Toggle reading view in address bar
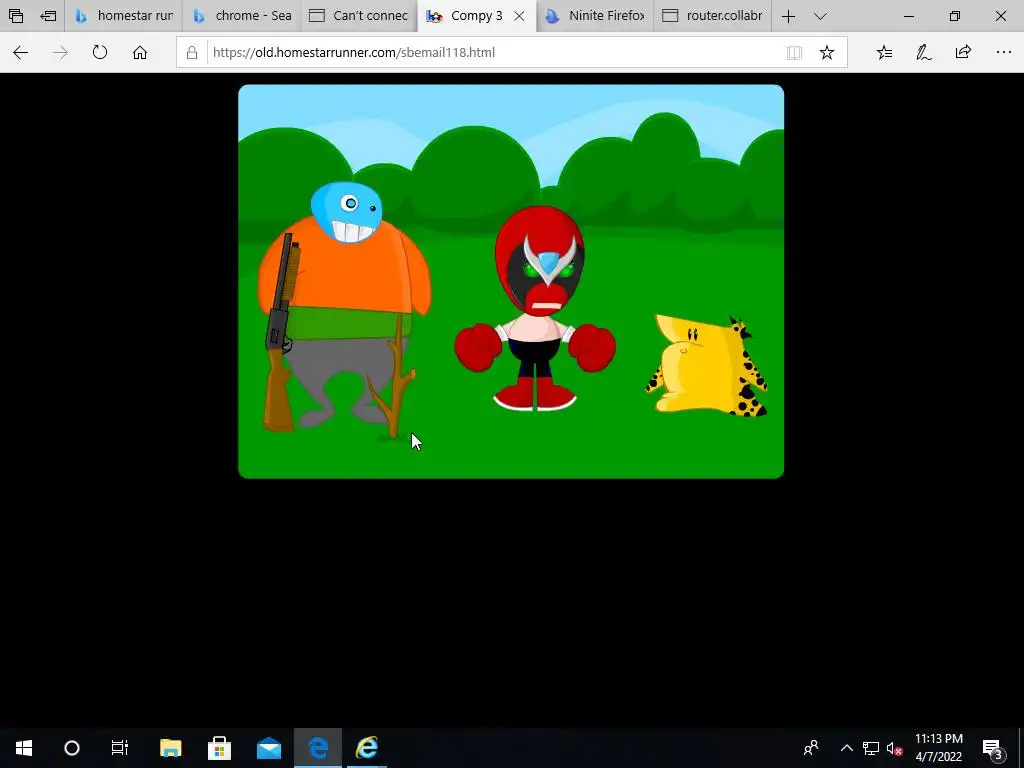The height and width of the screenshot is (768, 1024). pos(794,53)
